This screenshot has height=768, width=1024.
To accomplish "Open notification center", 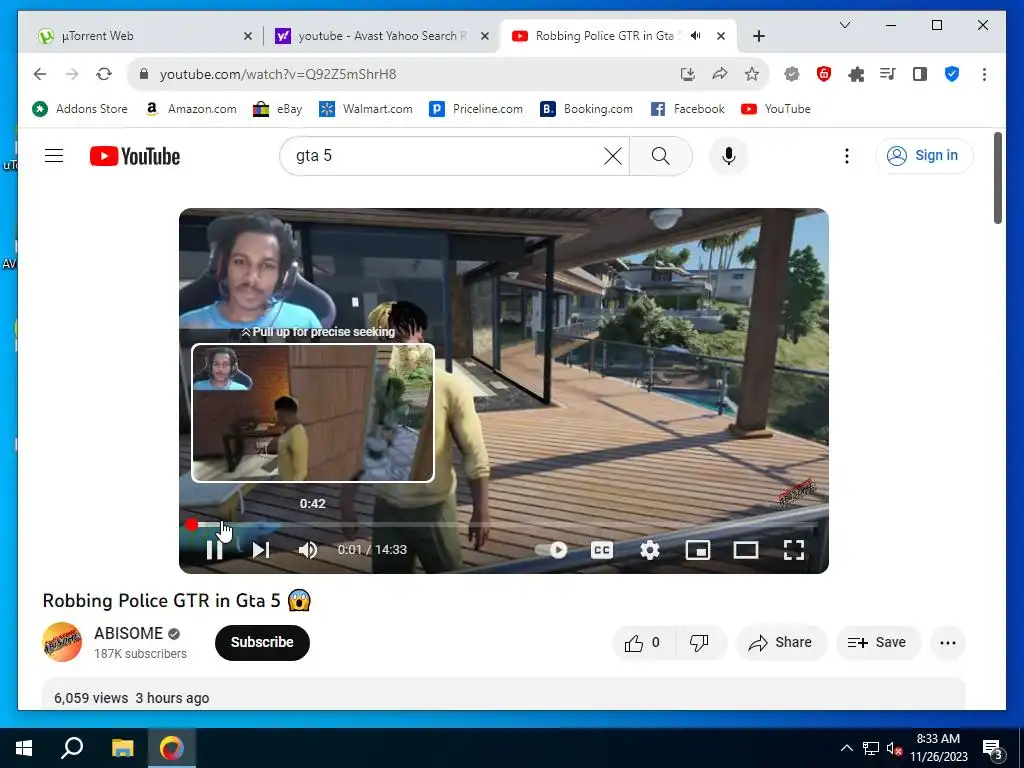I will tap(993, 749).
